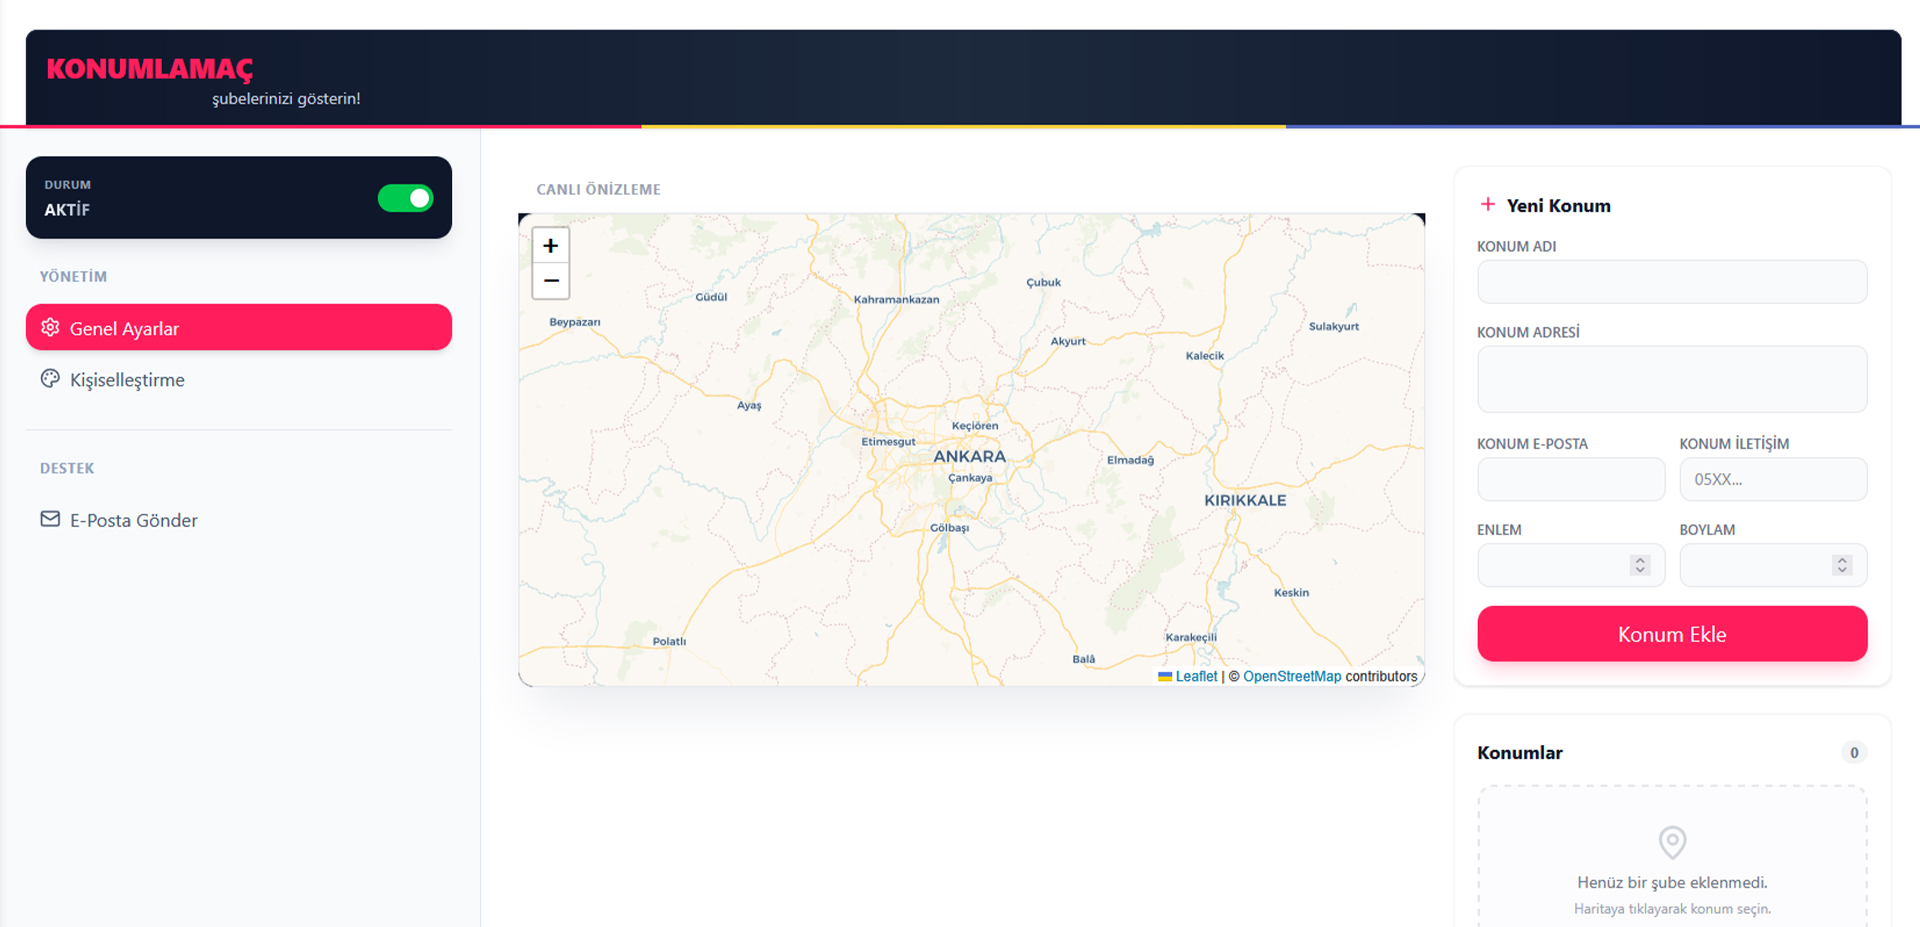Viewport: 1920px width, 927px height.
Task: Click the Konumlar count badge
Action: click(1853, 753)
